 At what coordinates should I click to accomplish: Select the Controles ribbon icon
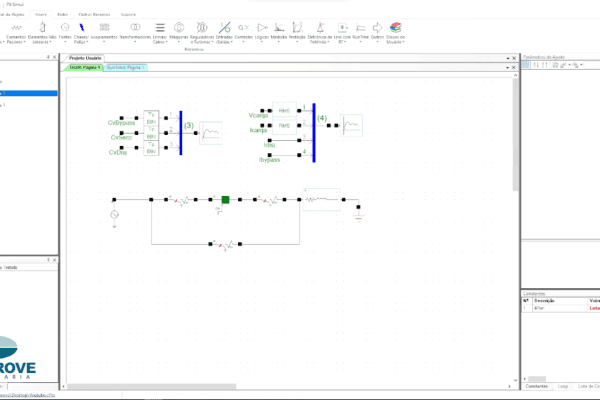coord(242,29)
